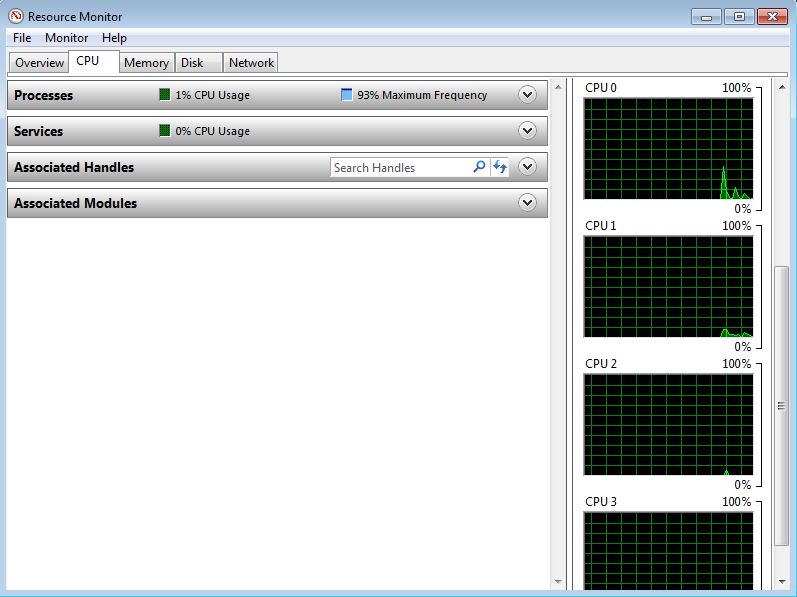
Task: Expand the Processes section
Action: (528, 95)
